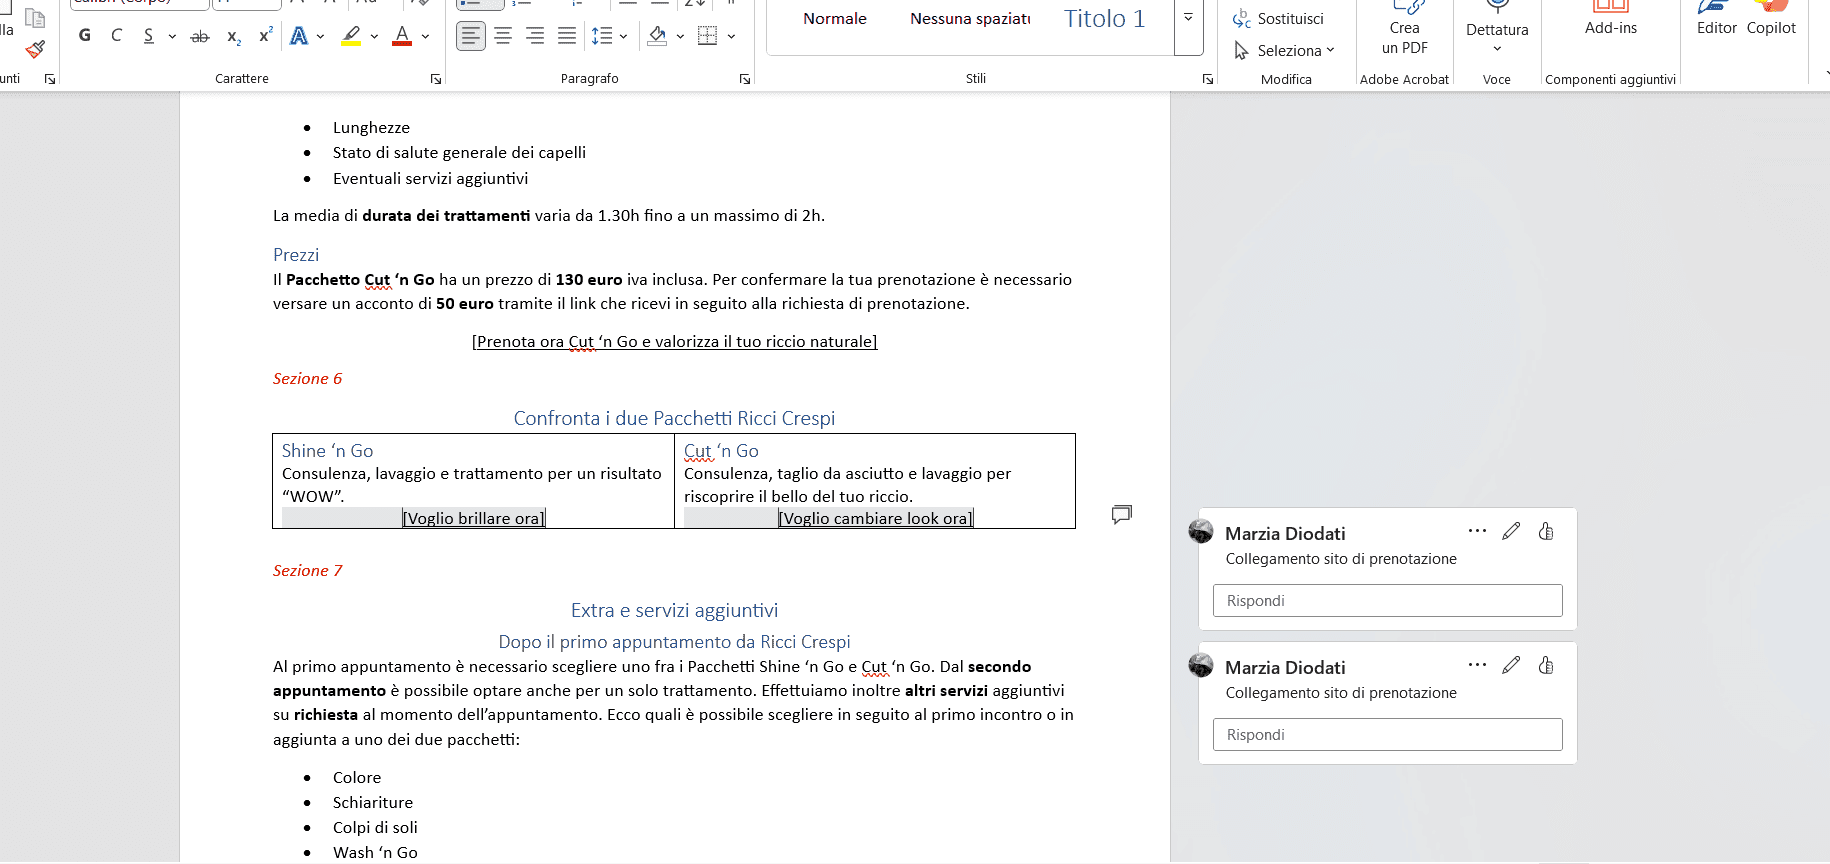Viewport: 1830px width, 864px height.
Task: Toggle subscript formatting
Action: (233, 36)
